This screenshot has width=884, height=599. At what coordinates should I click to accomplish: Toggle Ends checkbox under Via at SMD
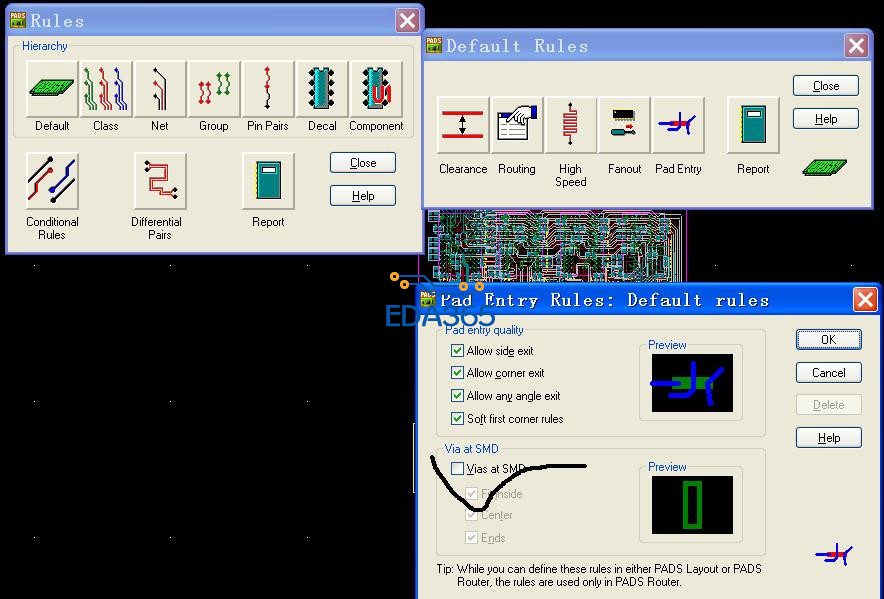[x=471, y=538]
